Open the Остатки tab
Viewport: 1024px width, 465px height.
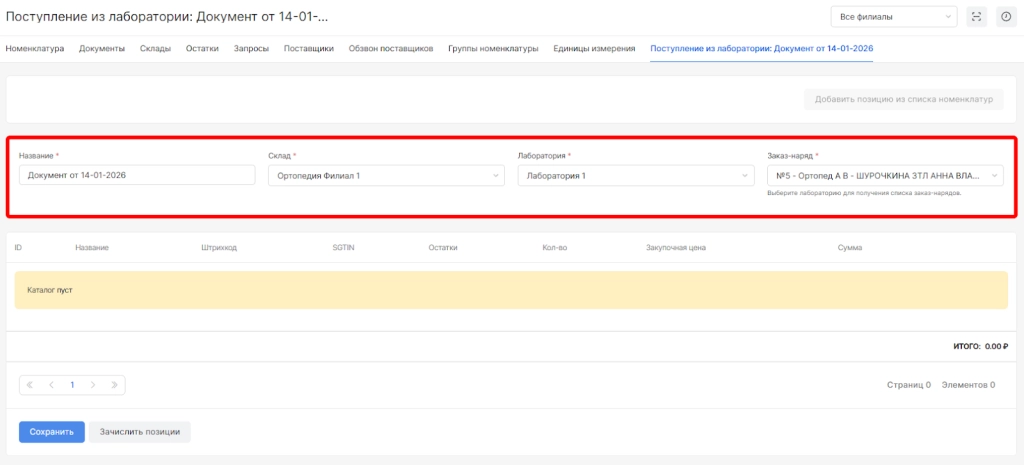pos(202,48)
